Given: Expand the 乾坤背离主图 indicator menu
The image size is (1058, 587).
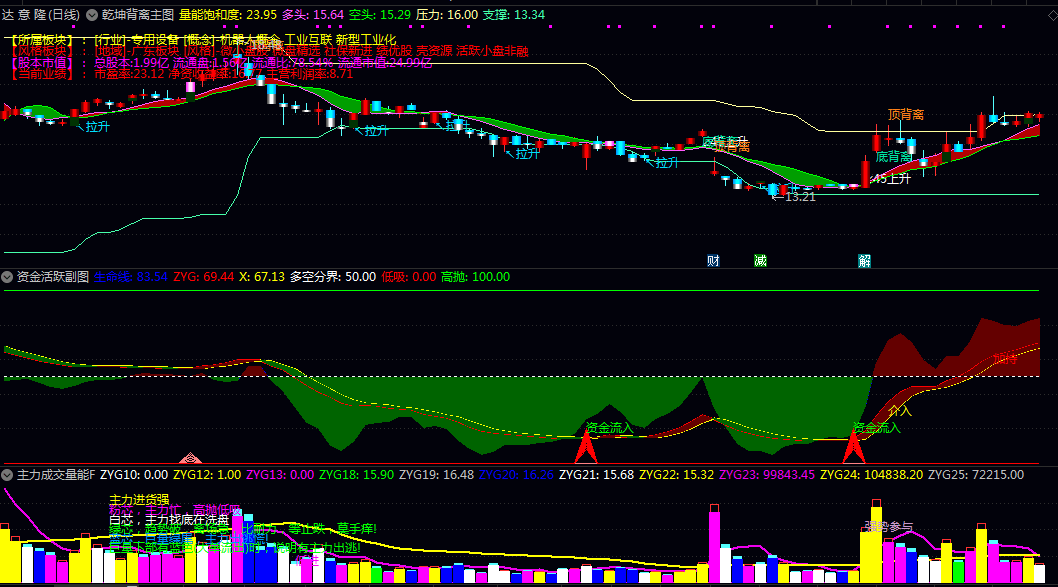Looking at the screenshot, I should point(92,15).
